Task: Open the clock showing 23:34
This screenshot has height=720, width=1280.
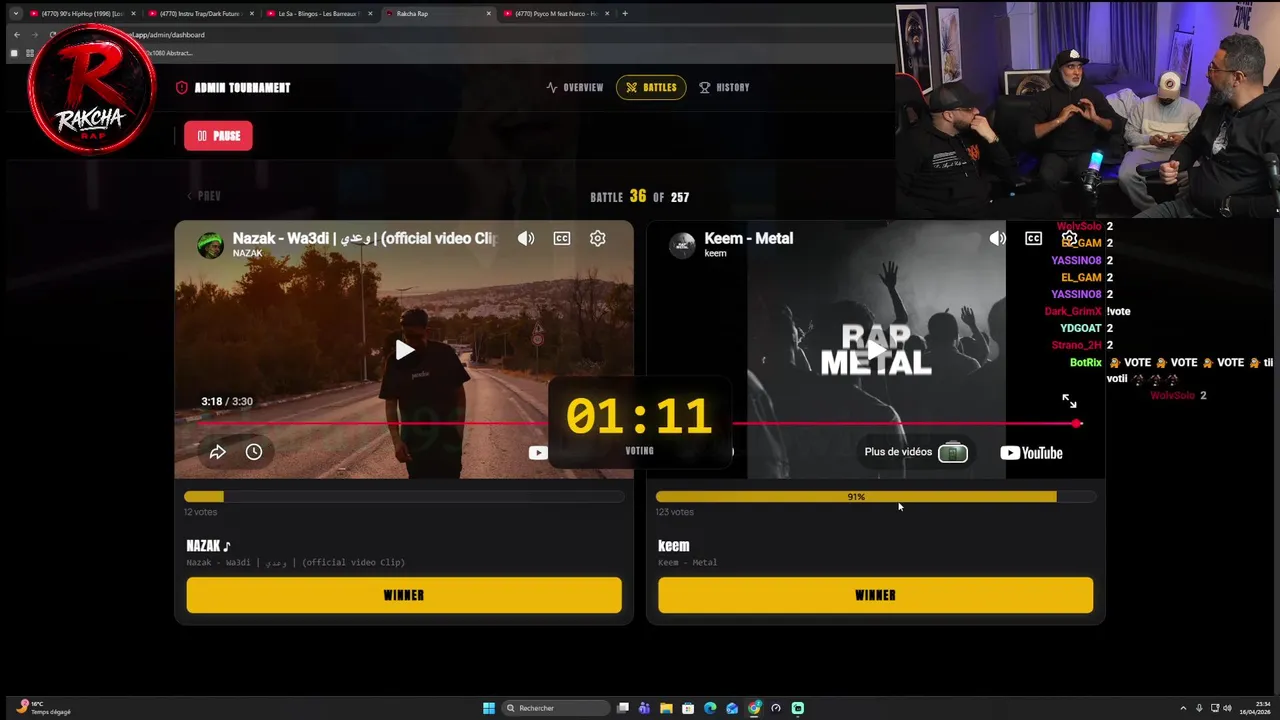Action: click(x=1254, y=708)
